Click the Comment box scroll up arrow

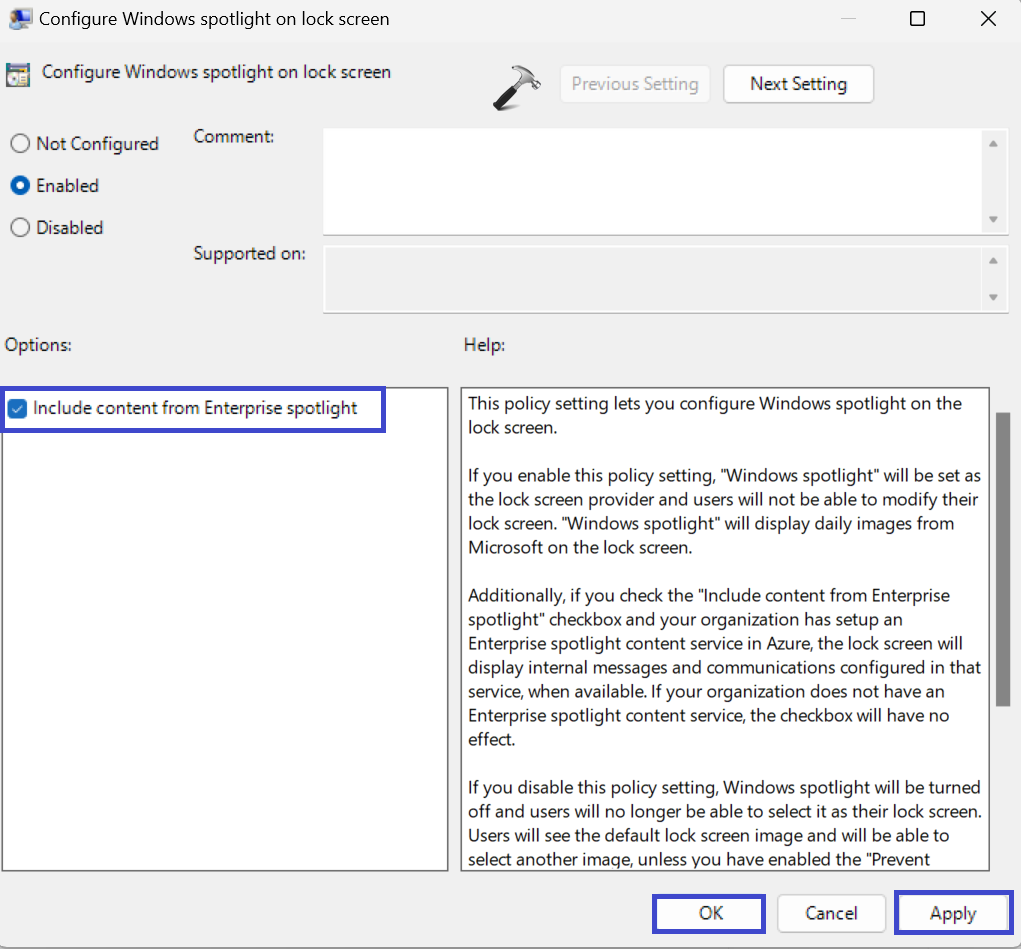[x=992, y=144]
